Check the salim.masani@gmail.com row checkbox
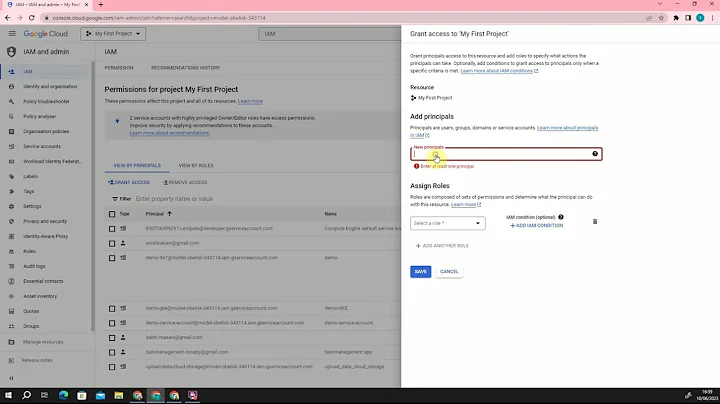 112,338
